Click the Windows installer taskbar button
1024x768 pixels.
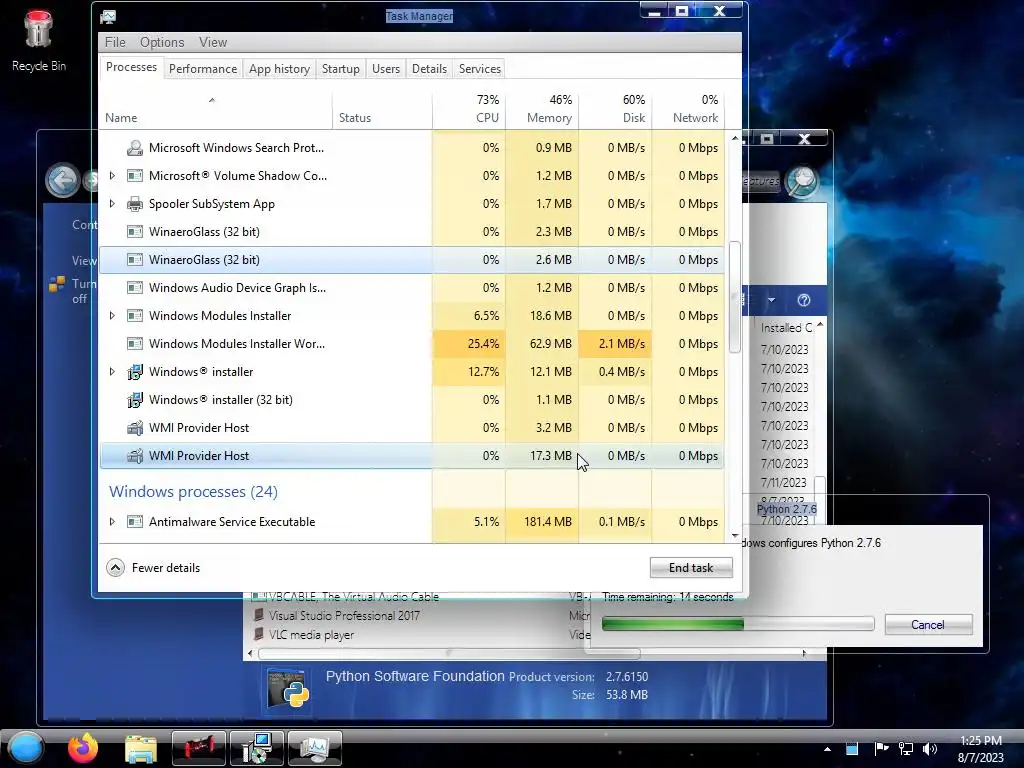(x=256, y=748)
